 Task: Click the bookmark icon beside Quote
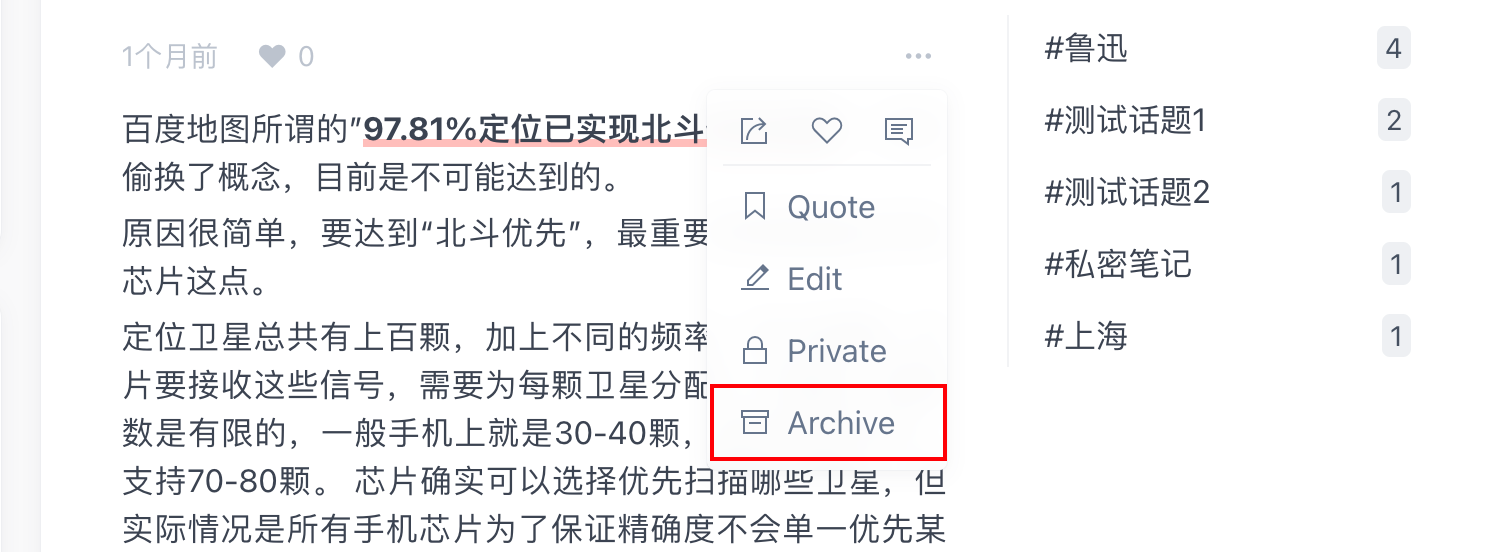[x=755, y=207]
